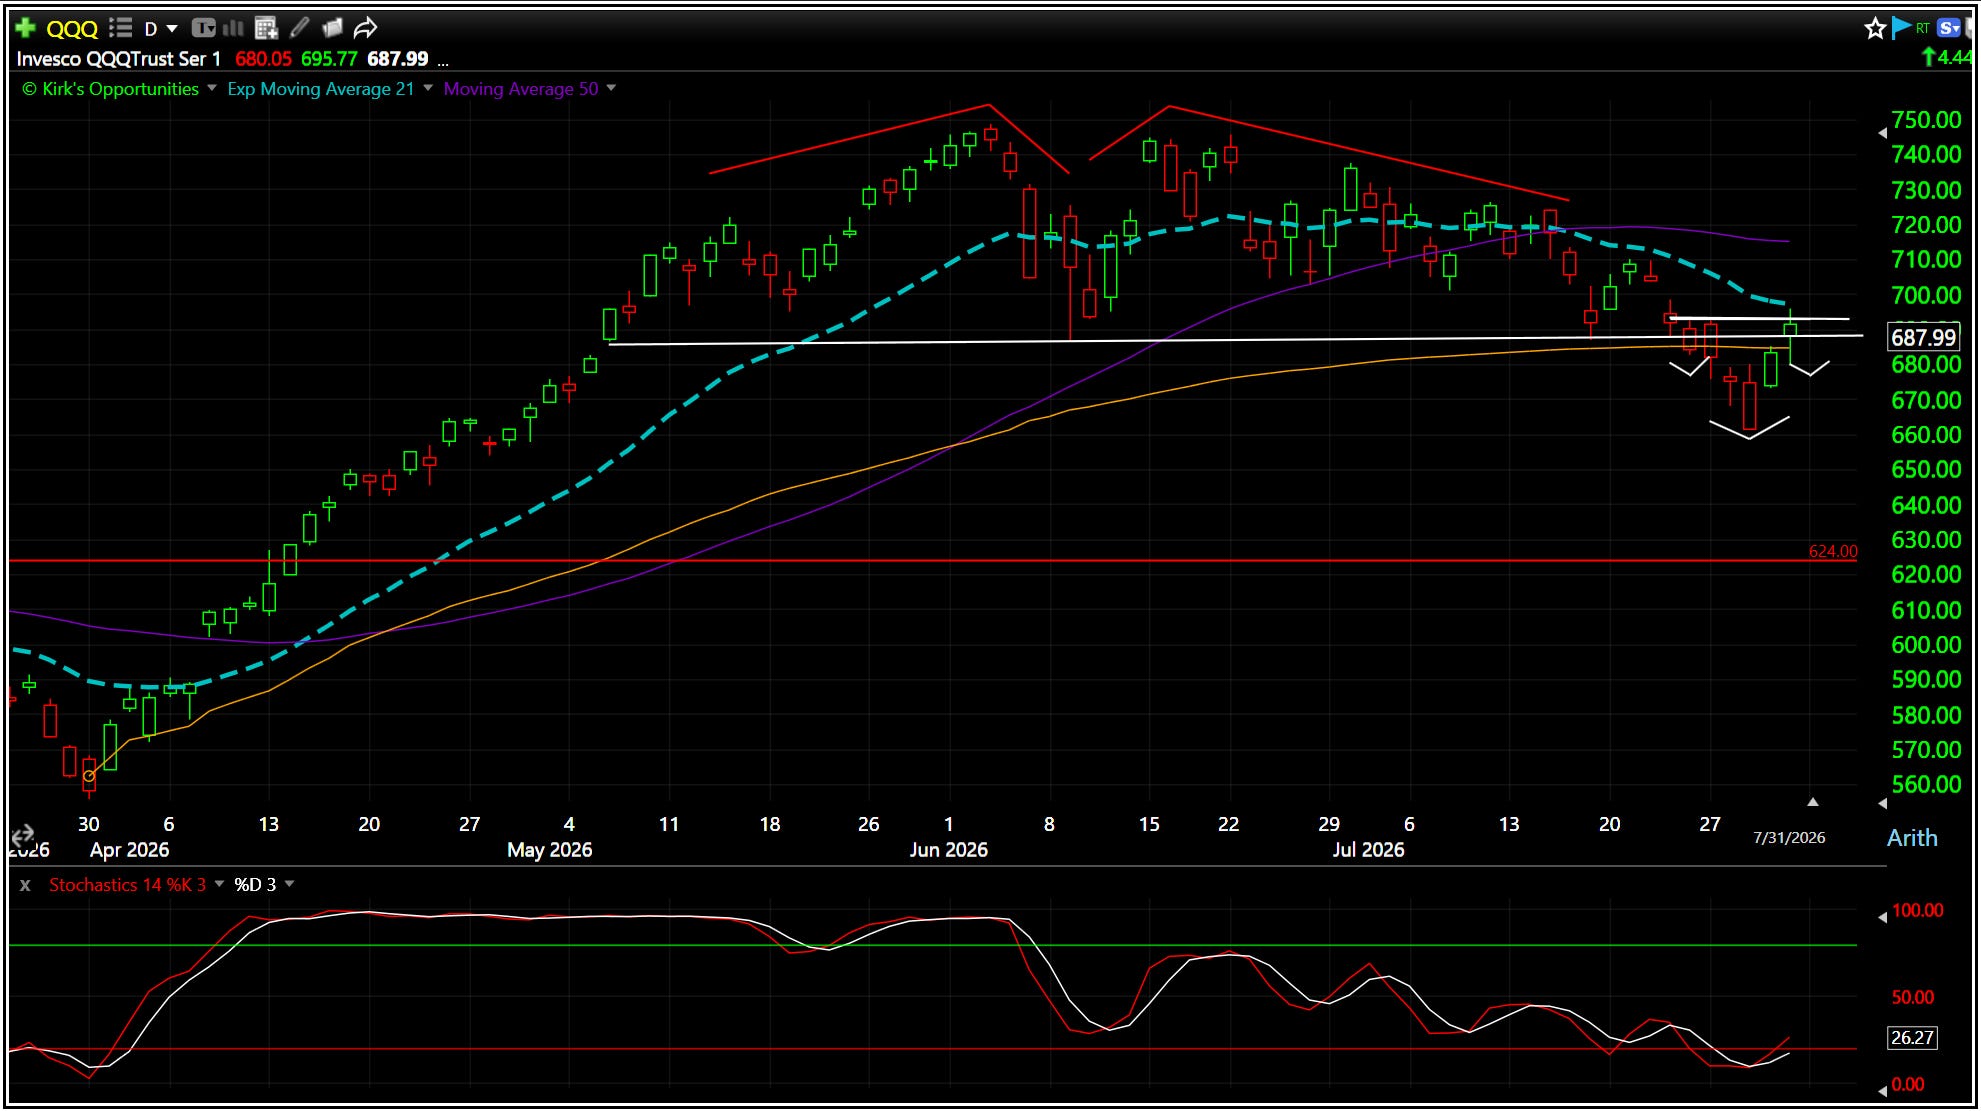Screen dimensions: 1981x1111
Task: Expand the Moving Average 50 dropdown arrow
Action: (x=611, y=88)
